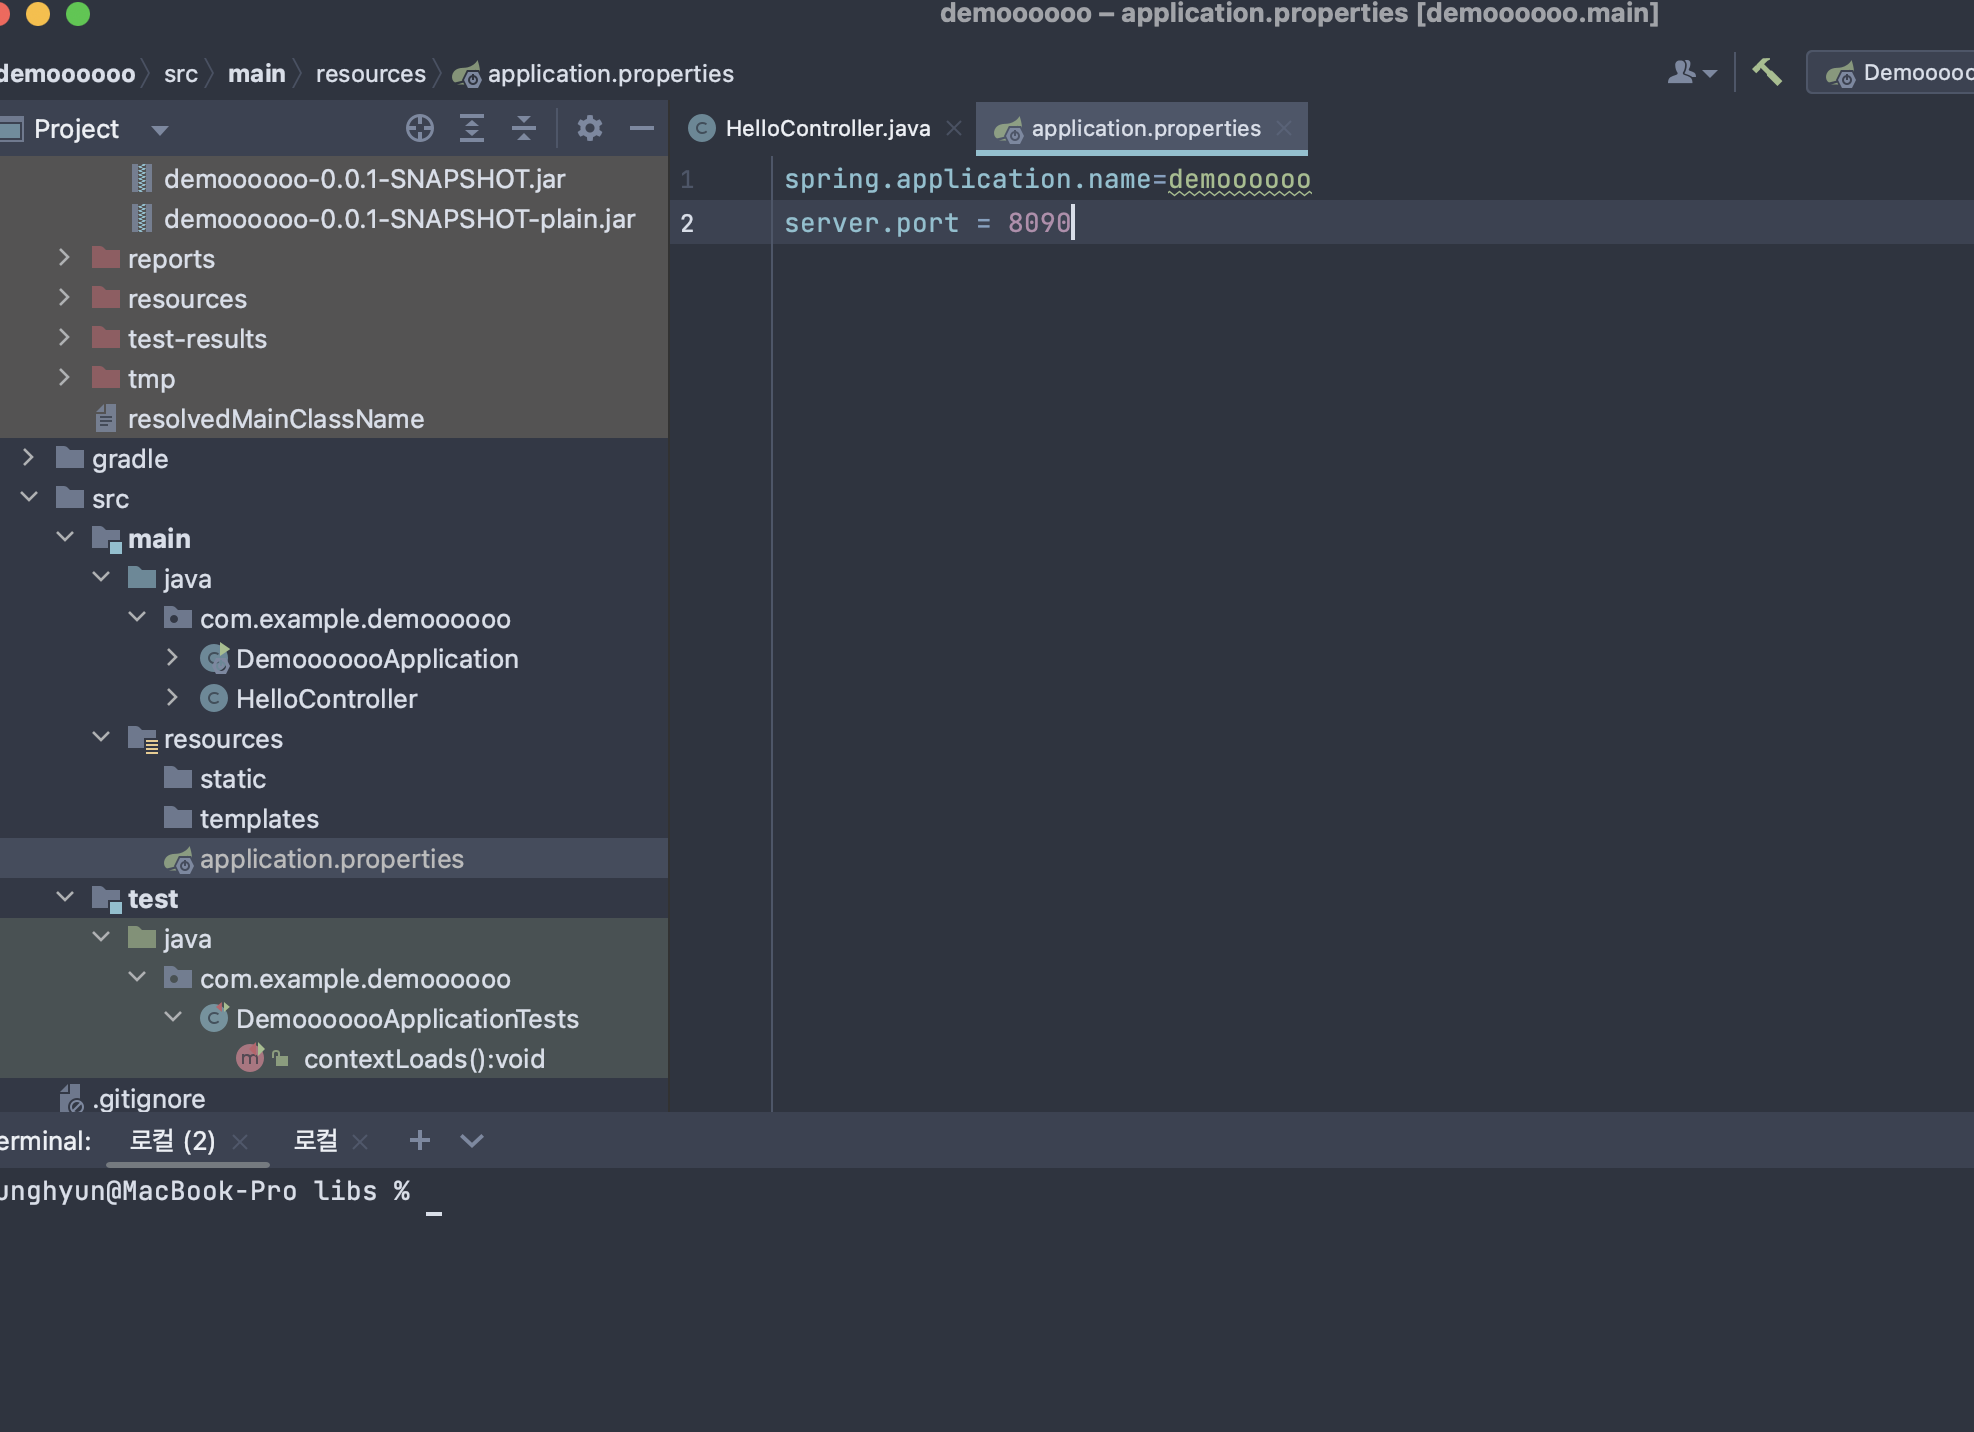Open terminal tabs dropdown chevron

pos(472,1140)
